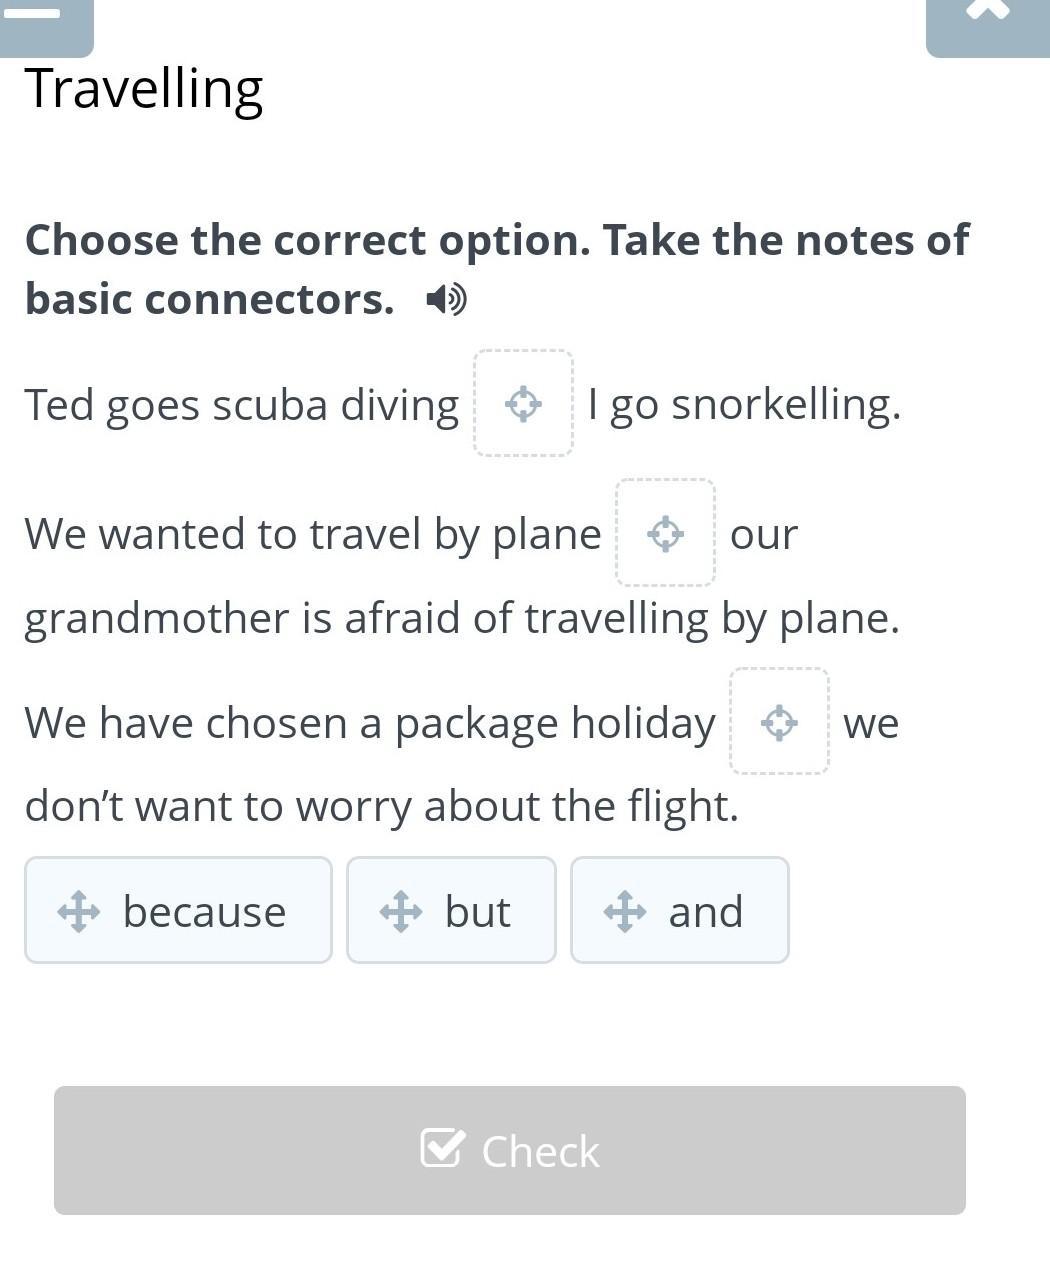
Task: Click the checkmark icon in the Check button
Action: point(442,1149)
